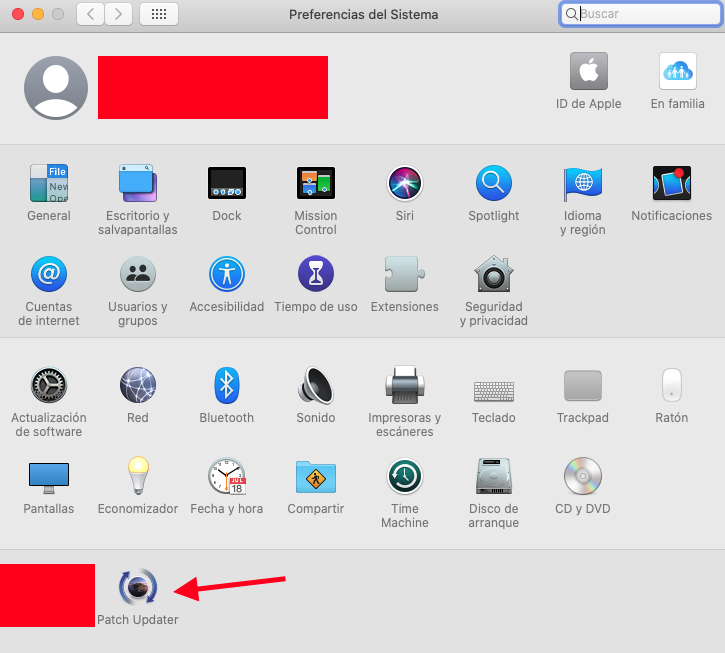The width and height of the screenshot is (725, 653).
Task: Go forward with the right arrow button
Action: click(118, 14)
